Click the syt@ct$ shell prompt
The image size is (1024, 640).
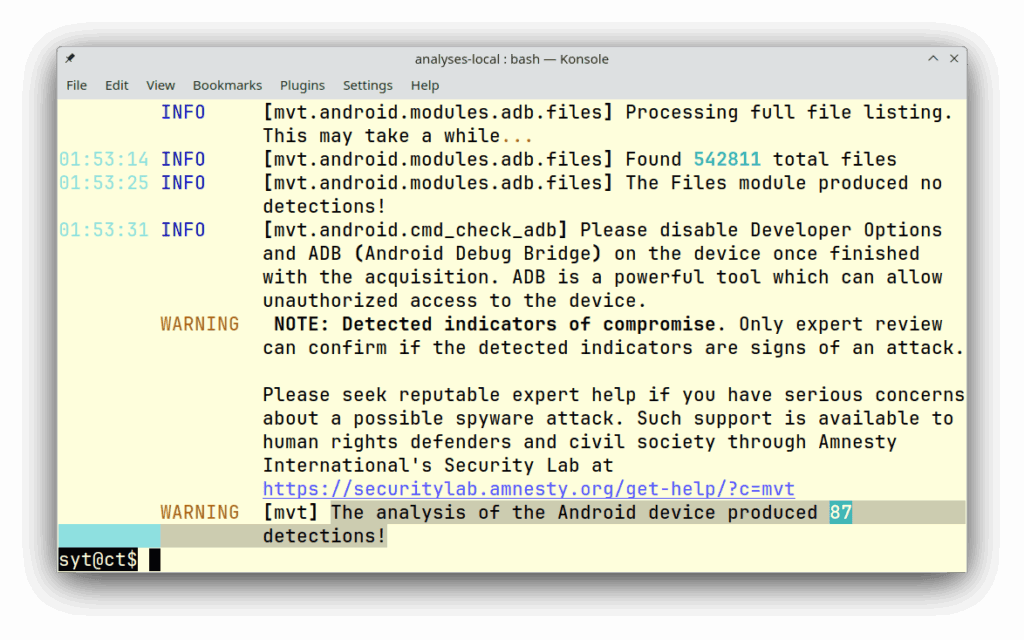tap(96, 560)
